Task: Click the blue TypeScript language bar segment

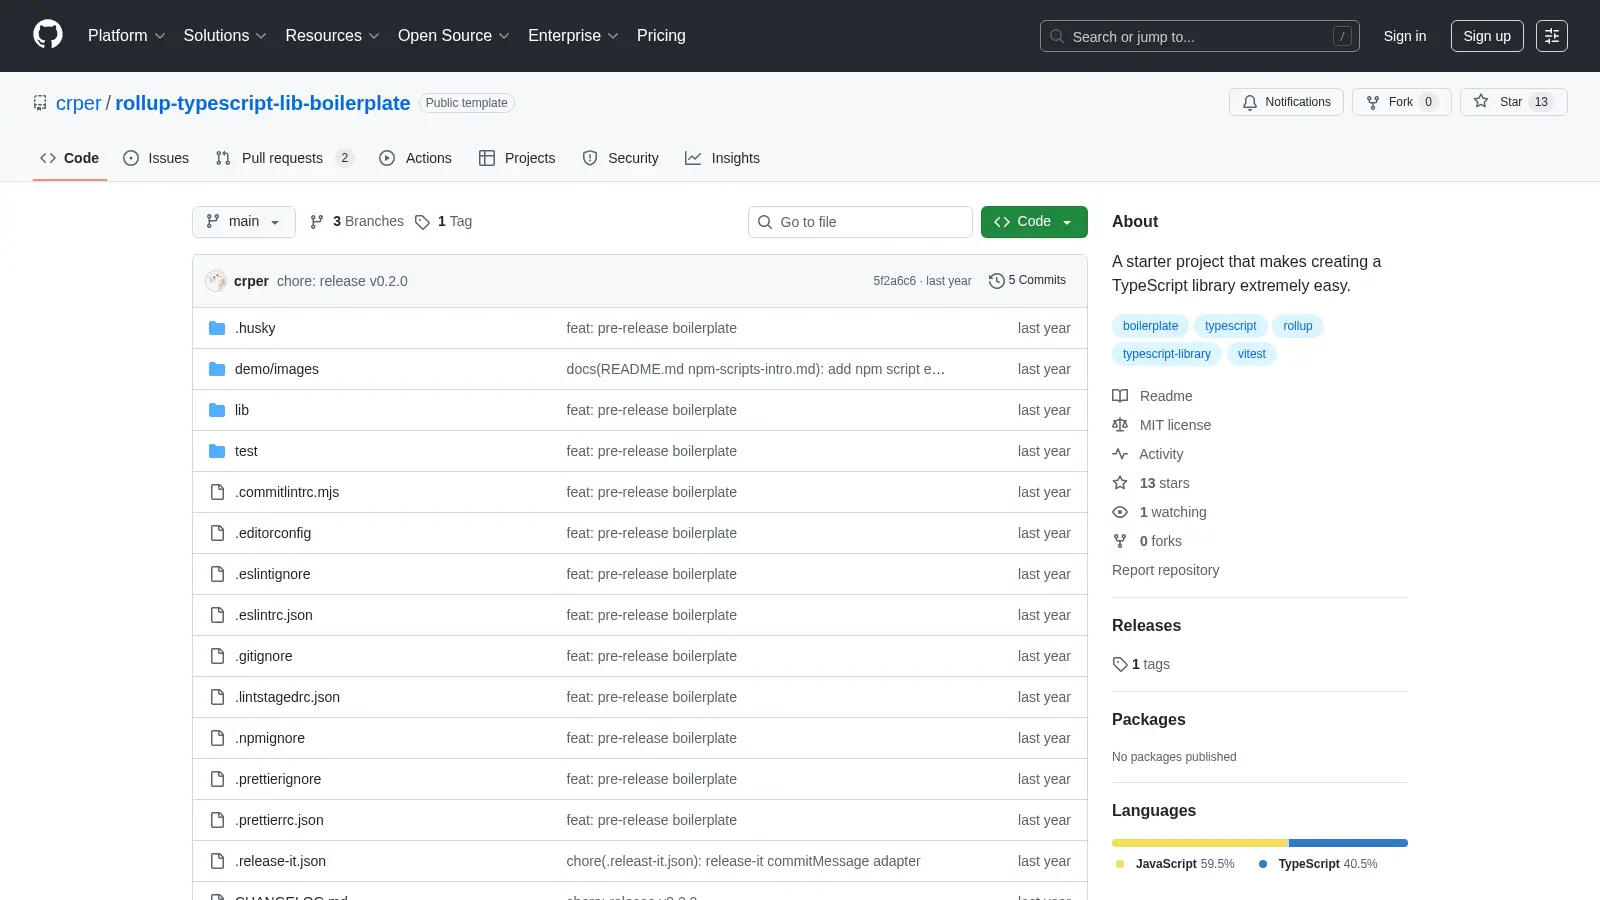Action: pyautogui.click(x=1348, y=843)
